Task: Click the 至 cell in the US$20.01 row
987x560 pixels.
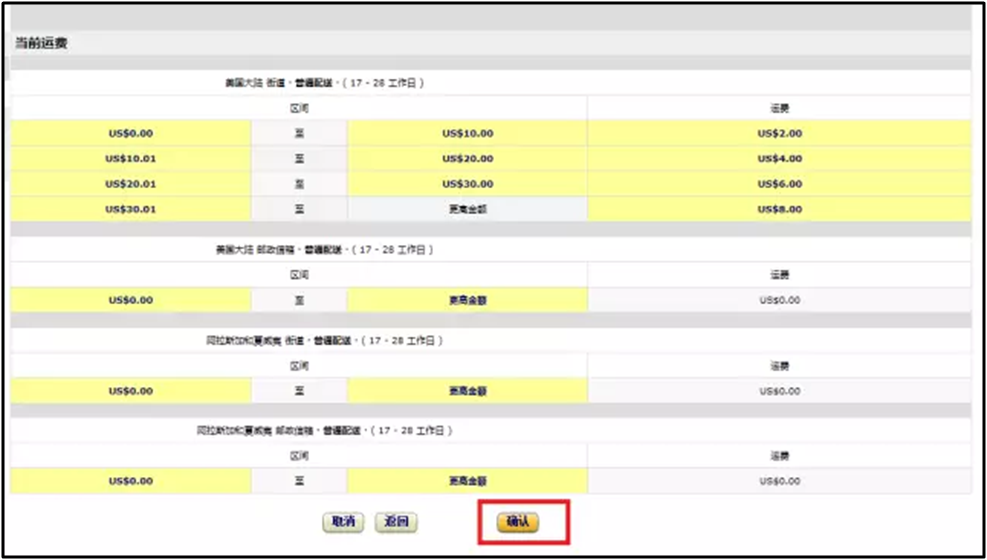Action: 299,184
